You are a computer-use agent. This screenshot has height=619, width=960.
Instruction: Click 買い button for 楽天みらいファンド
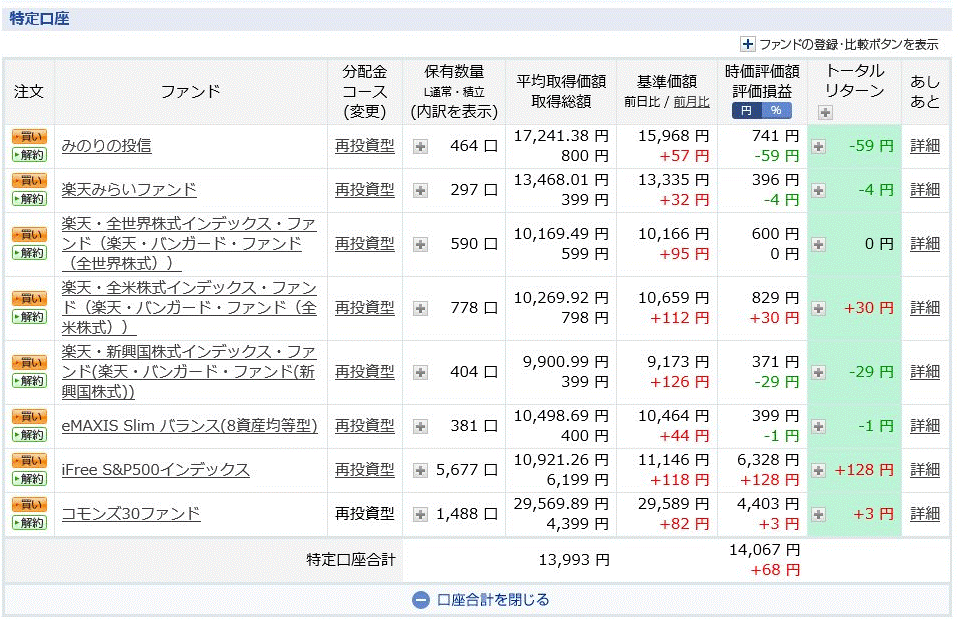pyautogui.click(x=29, y=181)
